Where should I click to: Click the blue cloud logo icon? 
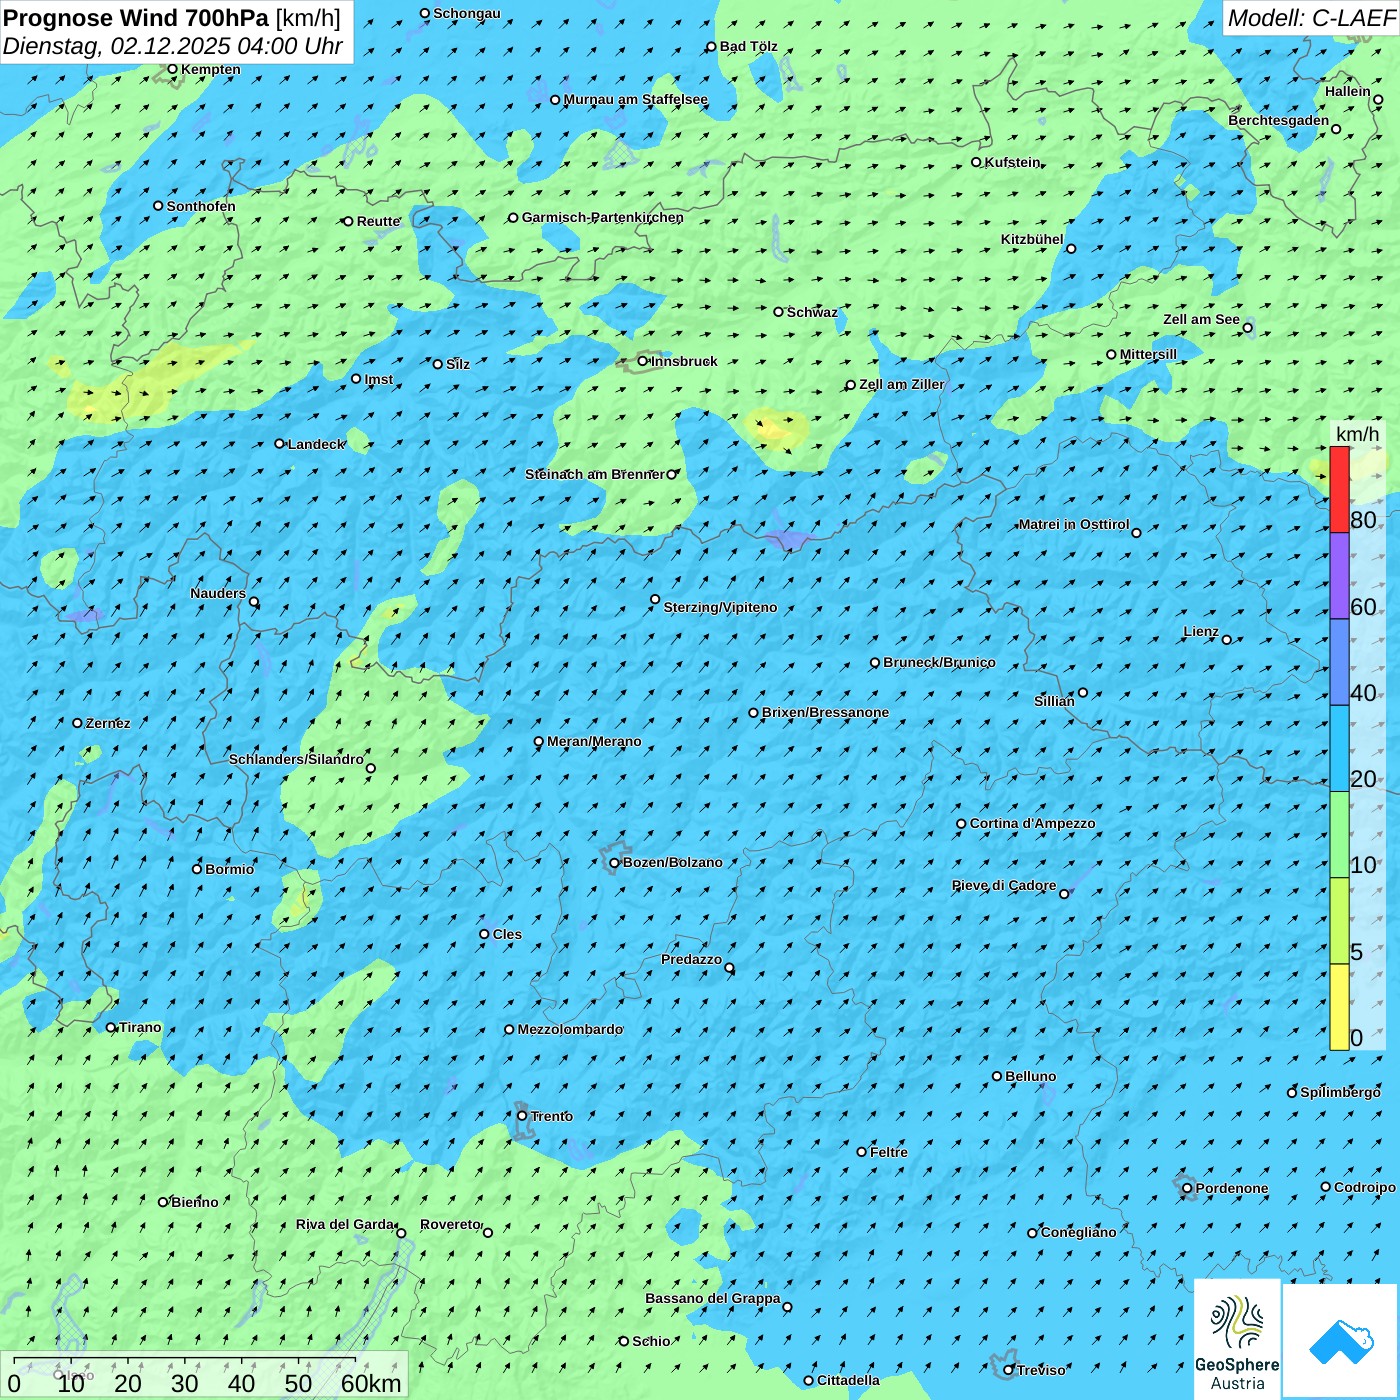pyautogui.click(x=1340, y=1341)
